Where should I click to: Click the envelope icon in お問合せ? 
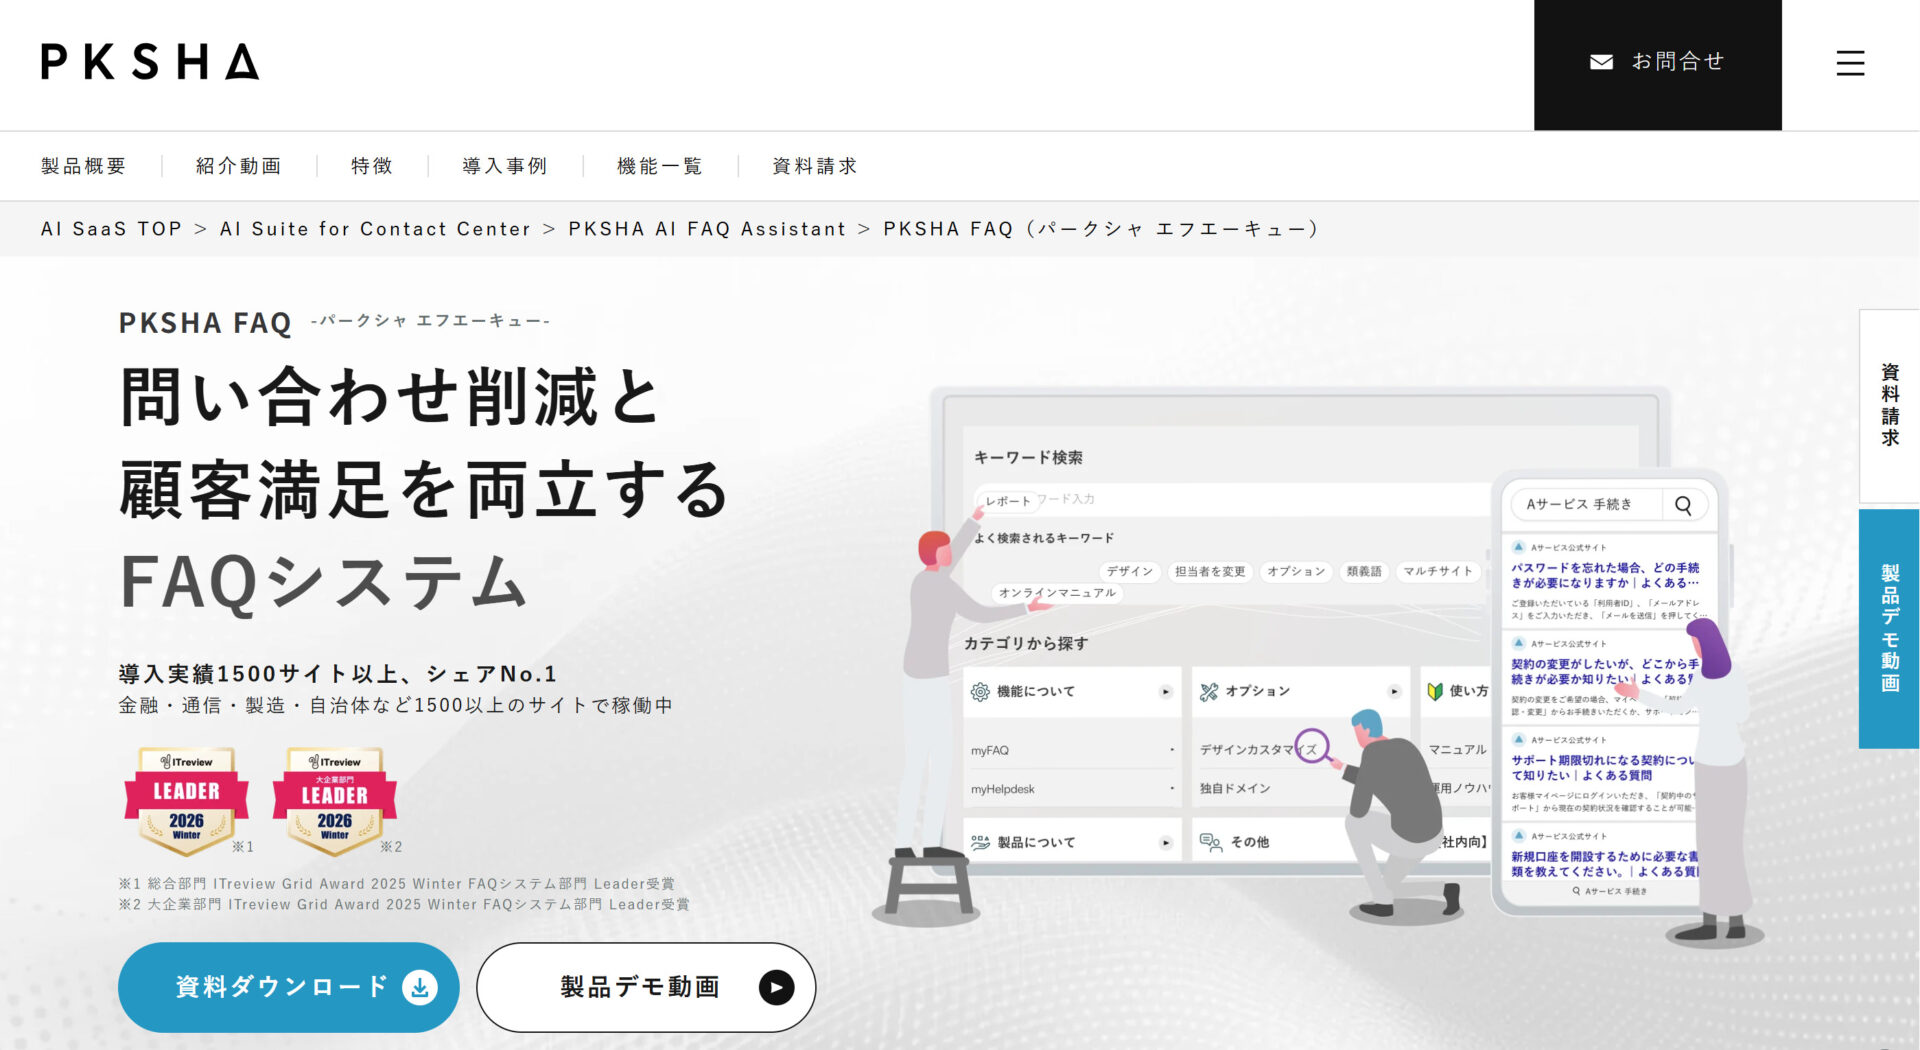point(1601,62)
